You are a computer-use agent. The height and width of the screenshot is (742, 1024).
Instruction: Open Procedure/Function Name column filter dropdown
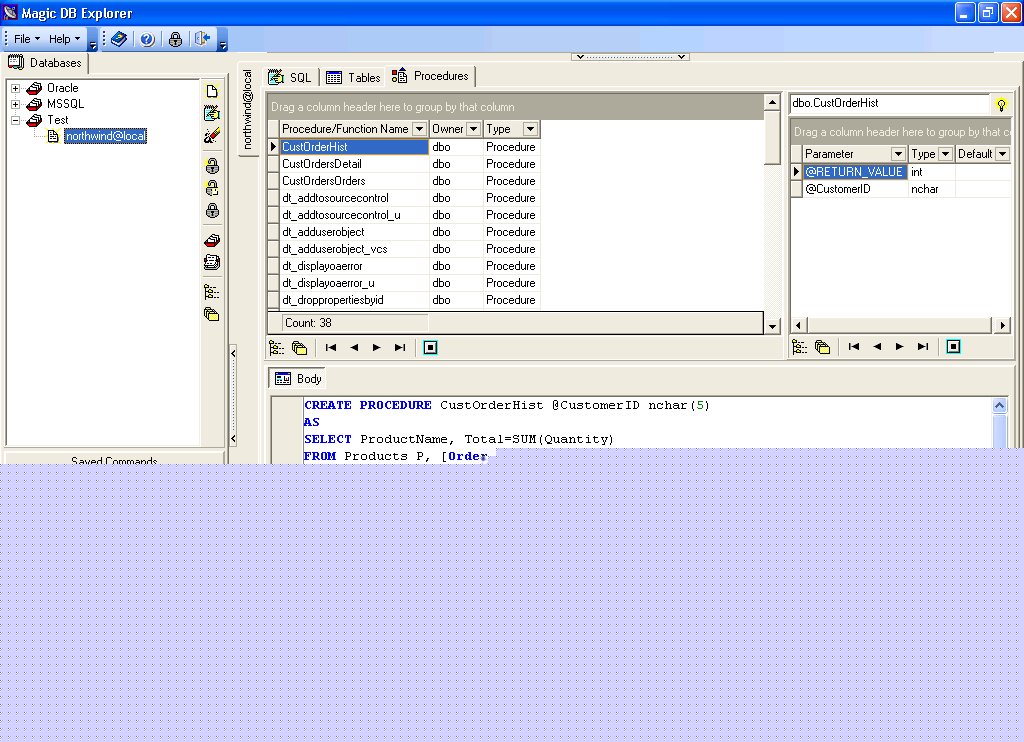pyautogui.click(x=420, y=129)
